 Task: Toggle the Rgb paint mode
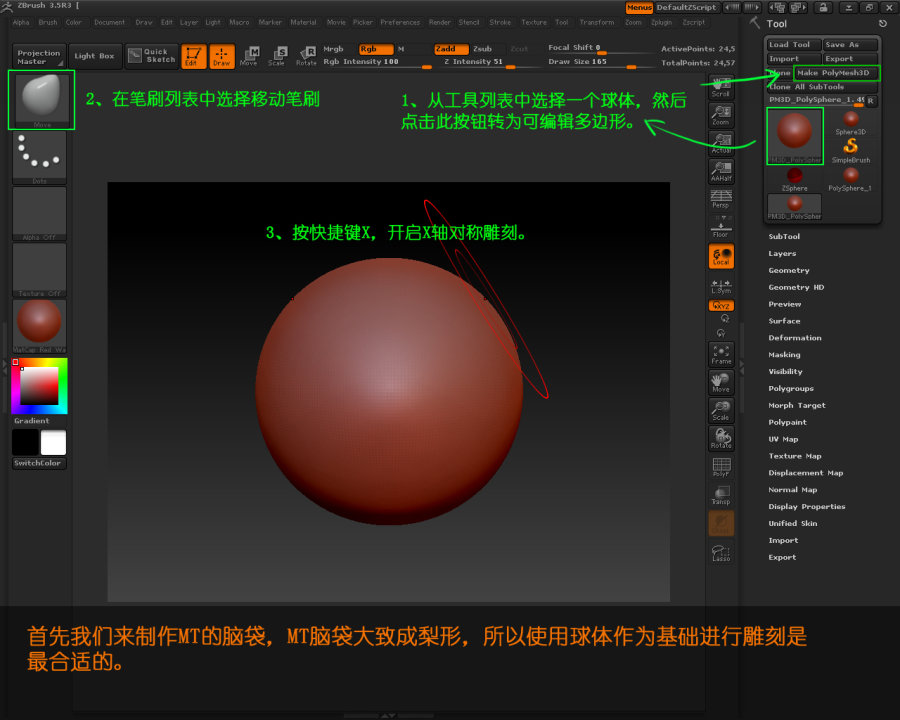click(376, 49)
